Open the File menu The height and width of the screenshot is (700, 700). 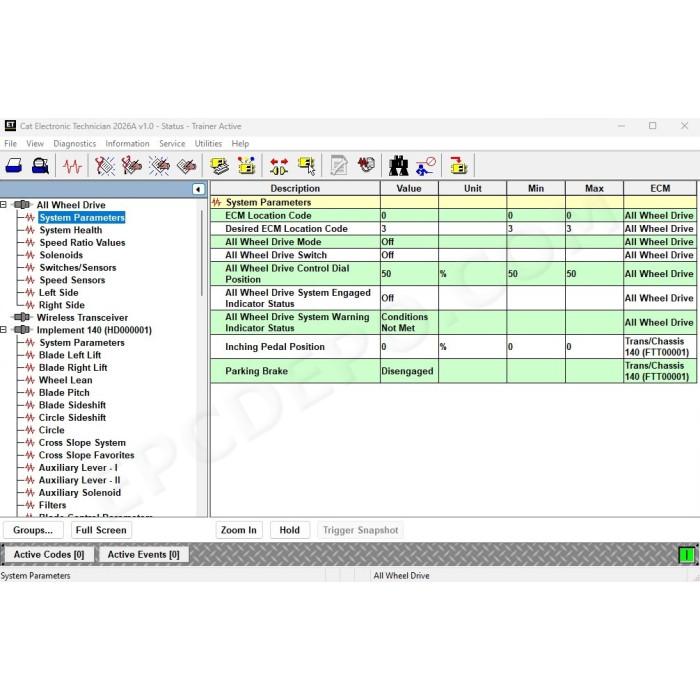[x=10, y=144]
